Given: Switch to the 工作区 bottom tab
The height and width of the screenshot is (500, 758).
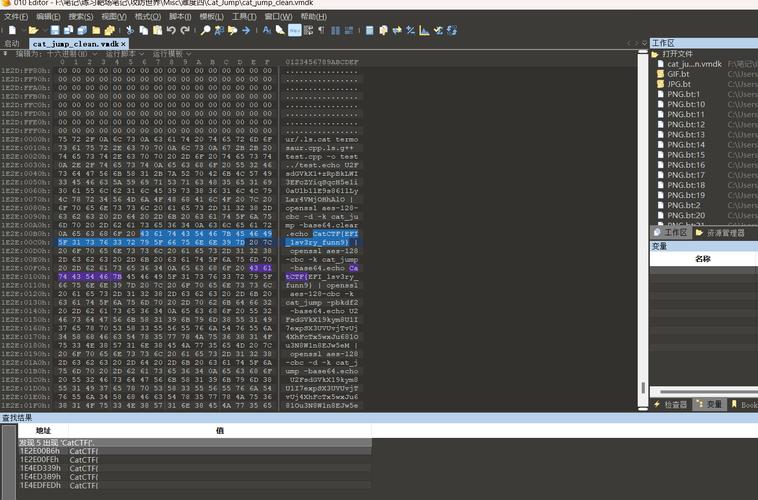Looking at the screenshot, I should coord(670,233).
